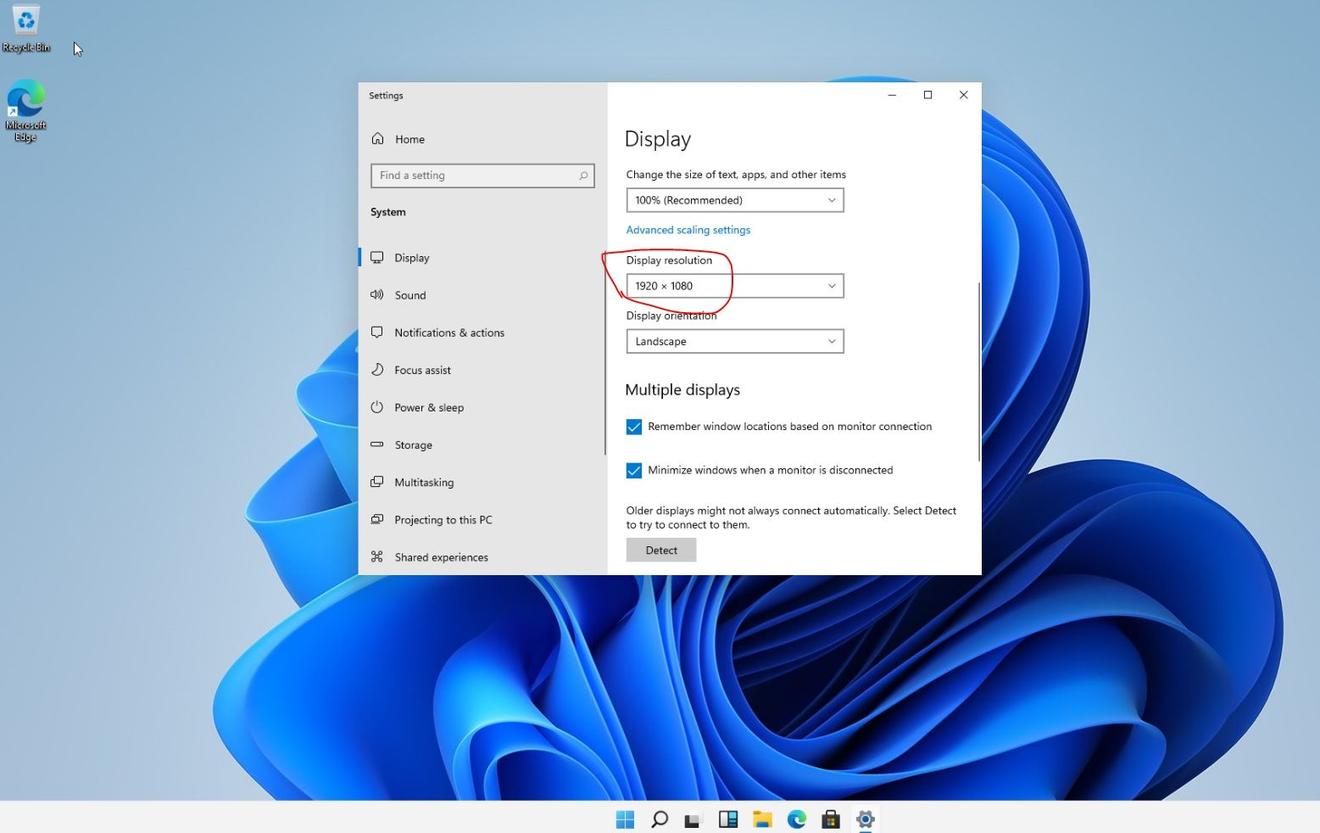This screenshot has width=1320, height=833.
Task: Open File Explorer from the taskbar
Action: [762, 819]
